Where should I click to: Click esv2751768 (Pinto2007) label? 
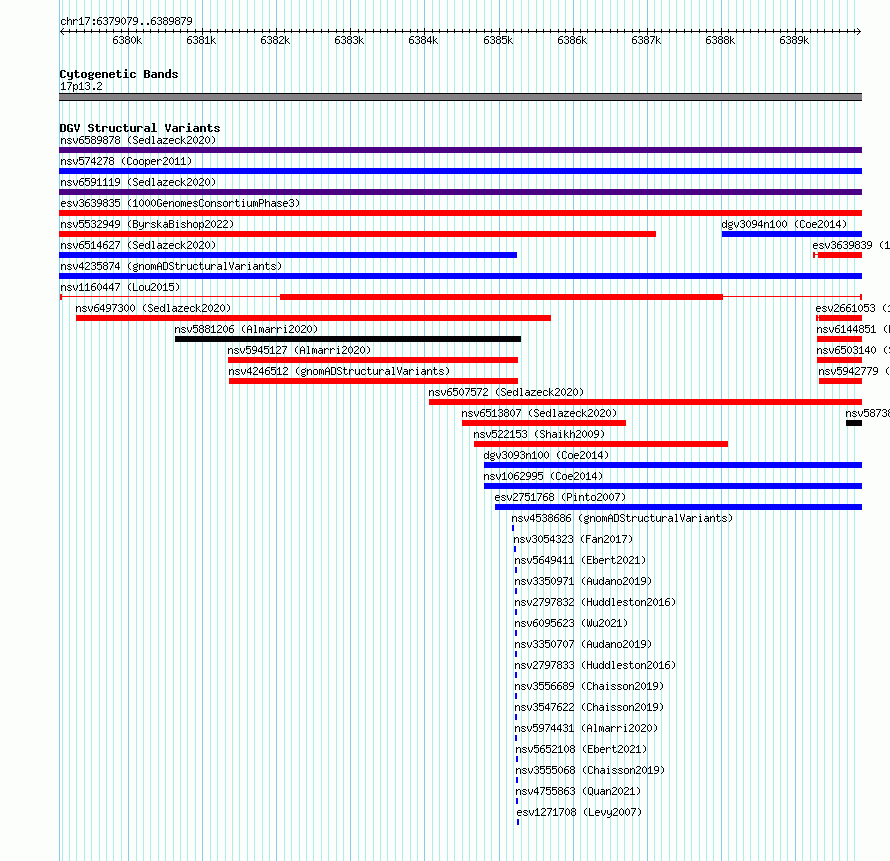pyautogui.click(x=560, y=497)
